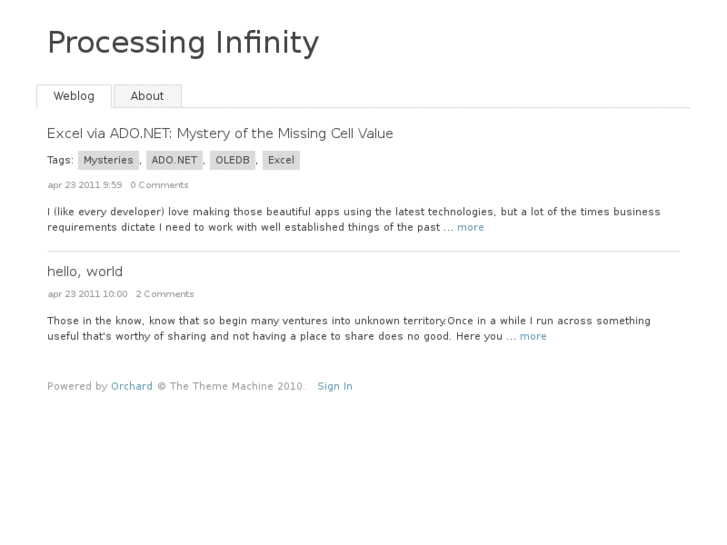Read more of the Excel ADO.NET post

(470, 227)
